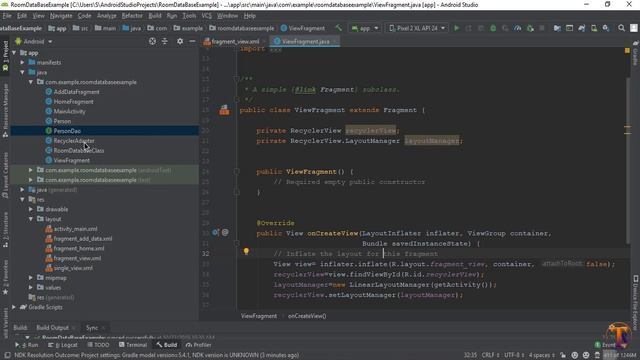Expand the manifests folder
The height and width of the screenshot is (360, 640).
[x=22, y=62]
